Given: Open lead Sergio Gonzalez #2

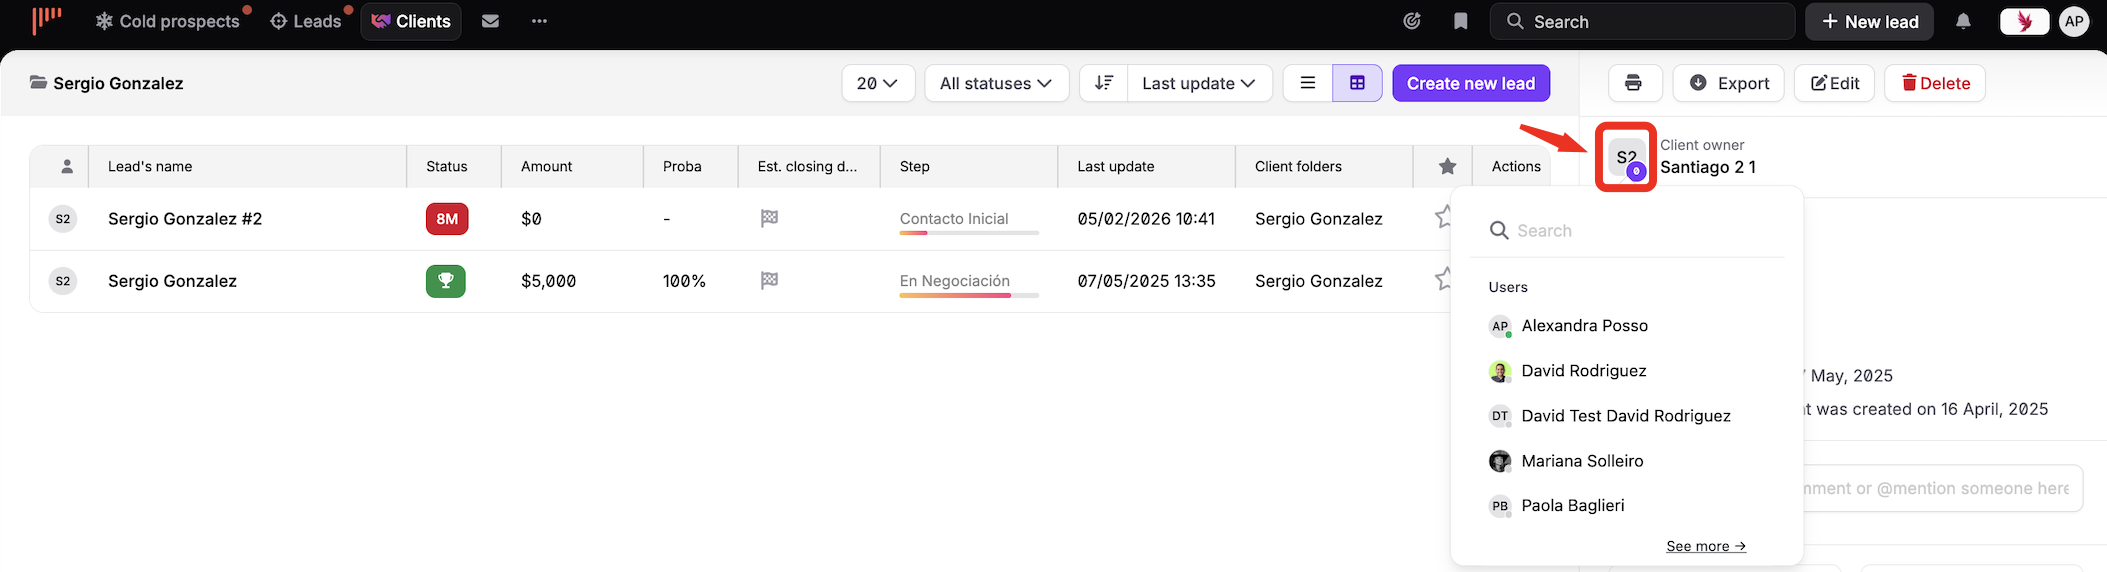Looking at the screenshot, I should click(x=185, y=218).
